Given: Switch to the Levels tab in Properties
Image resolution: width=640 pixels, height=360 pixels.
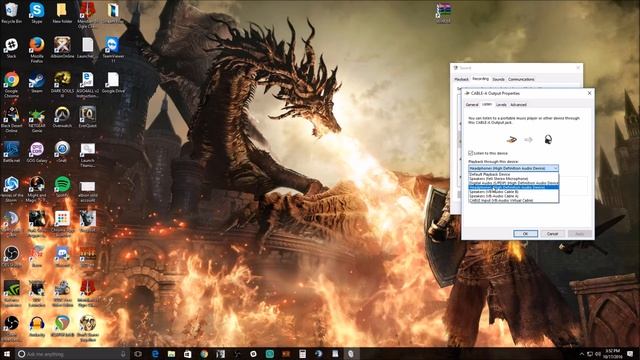Looking at the screenshot, I should 501,105.
